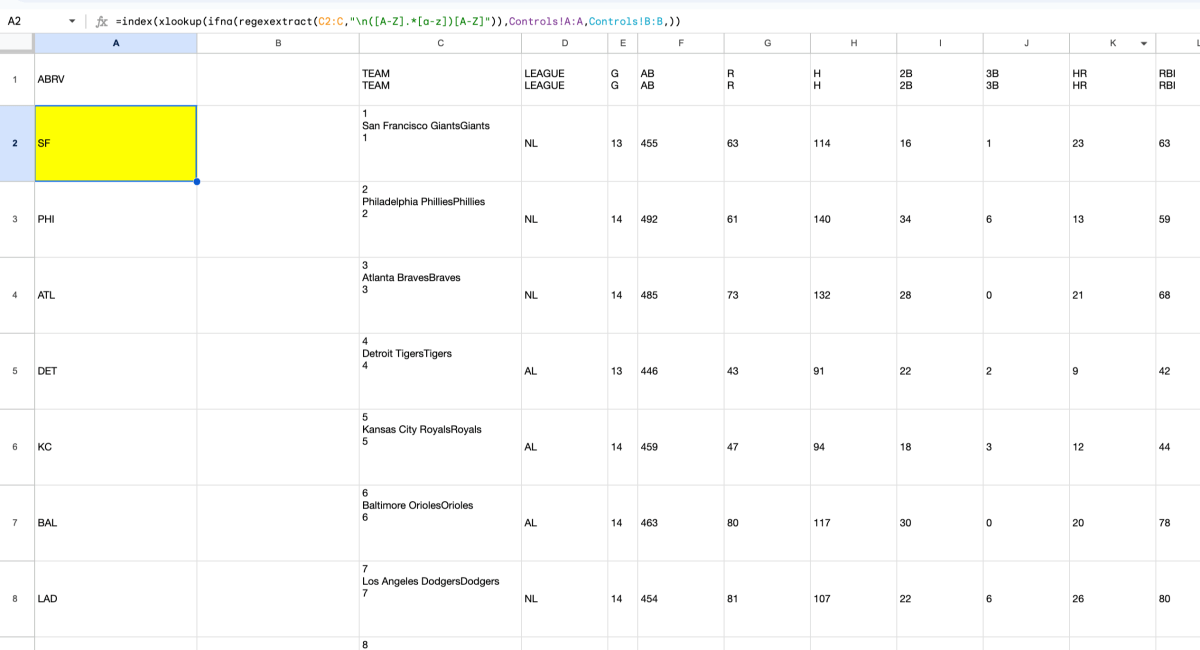This screenshot has width=1200, height=650.
Task: Select column A header
Action: click(x=116, y=43)
